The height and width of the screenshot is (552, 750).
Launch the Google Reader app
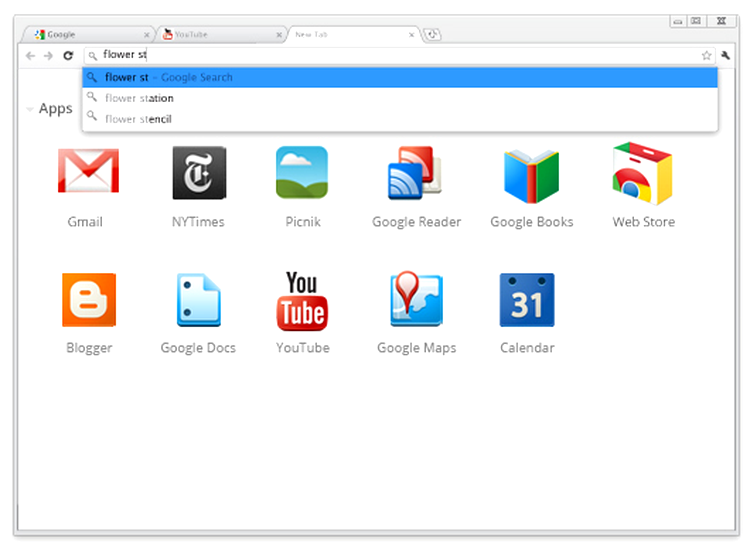(415, 173)
